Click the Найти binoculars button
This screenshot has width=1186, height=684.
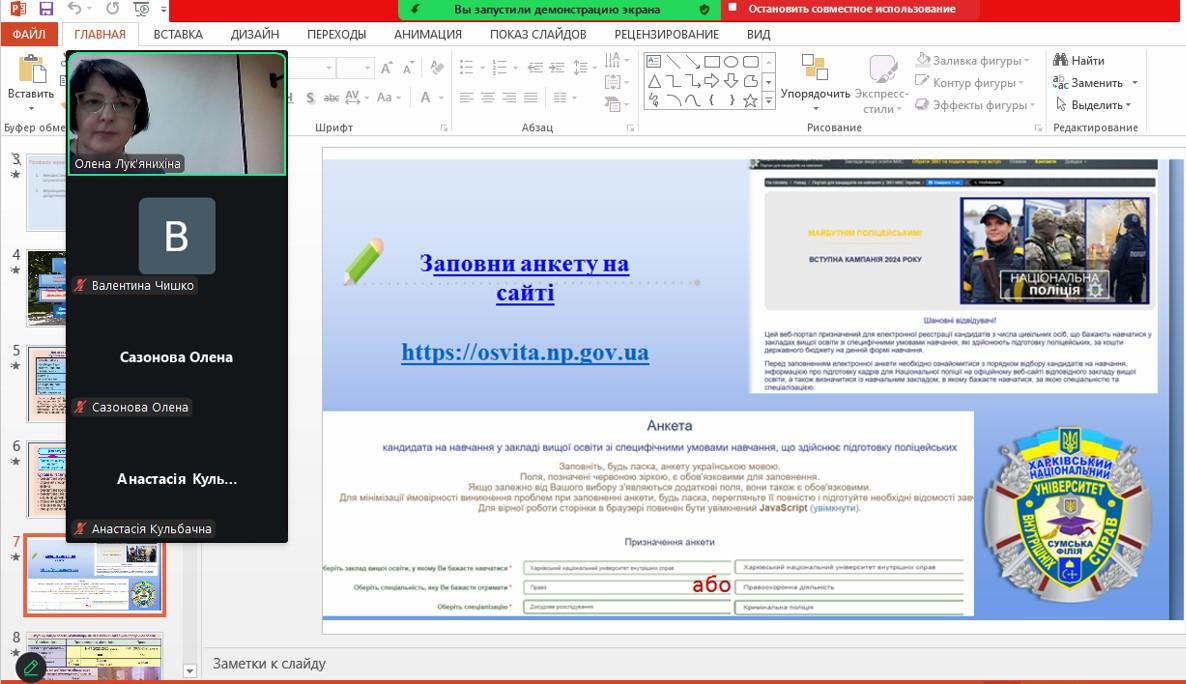click(x=1079, y=61)
